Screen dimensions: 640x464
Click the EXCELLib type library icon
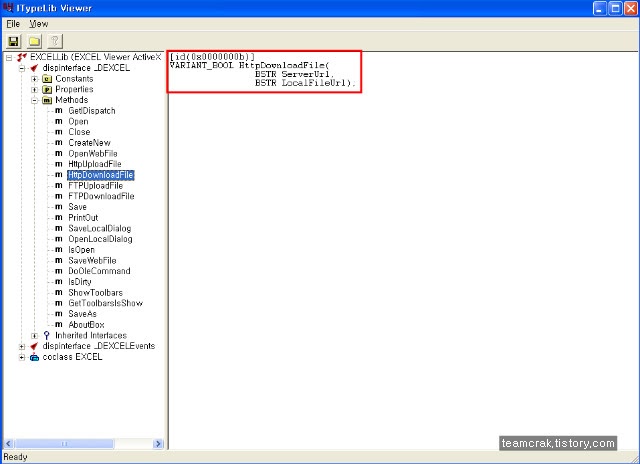coord(22,57)
